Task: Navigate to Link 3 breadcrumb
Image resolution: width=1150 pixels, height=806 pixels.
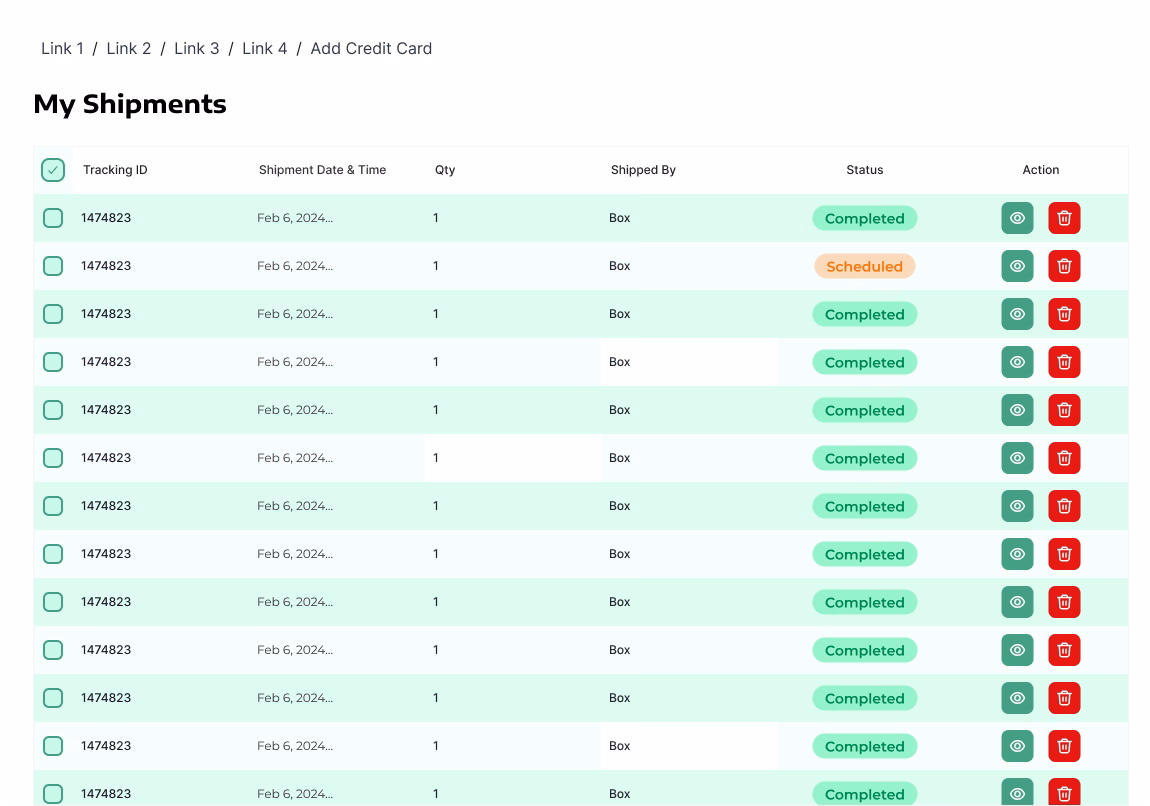Action: tap(196, 48)
